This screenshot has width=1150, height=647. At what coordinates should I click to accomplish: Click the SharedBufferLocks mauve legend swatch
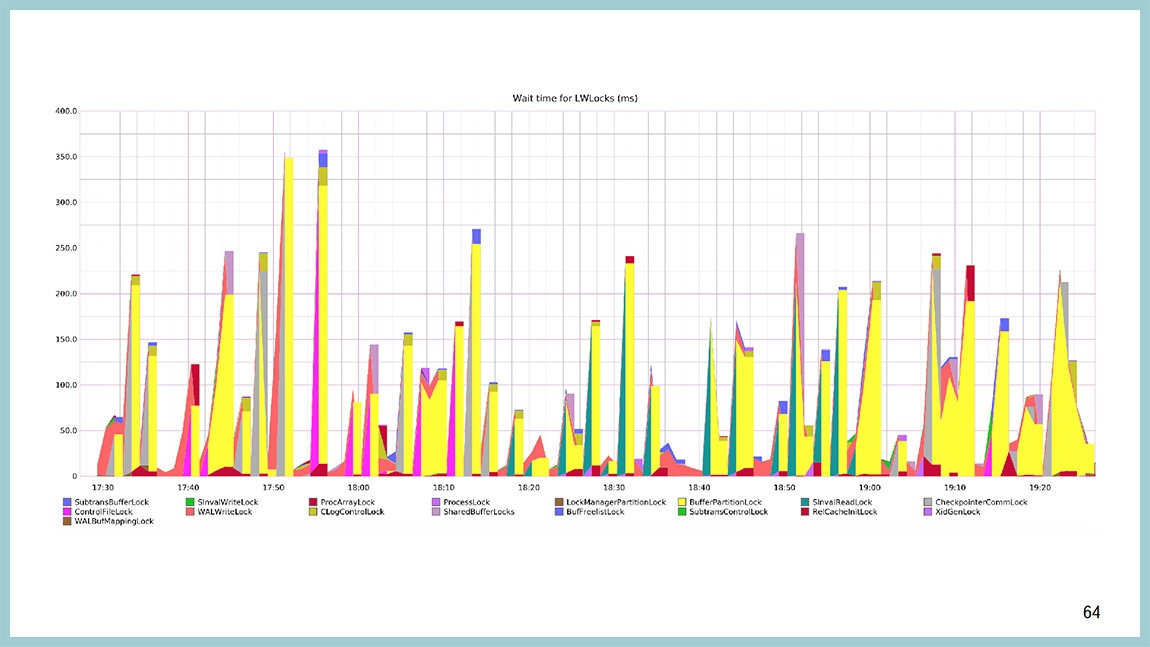click(x=436, y=512)
